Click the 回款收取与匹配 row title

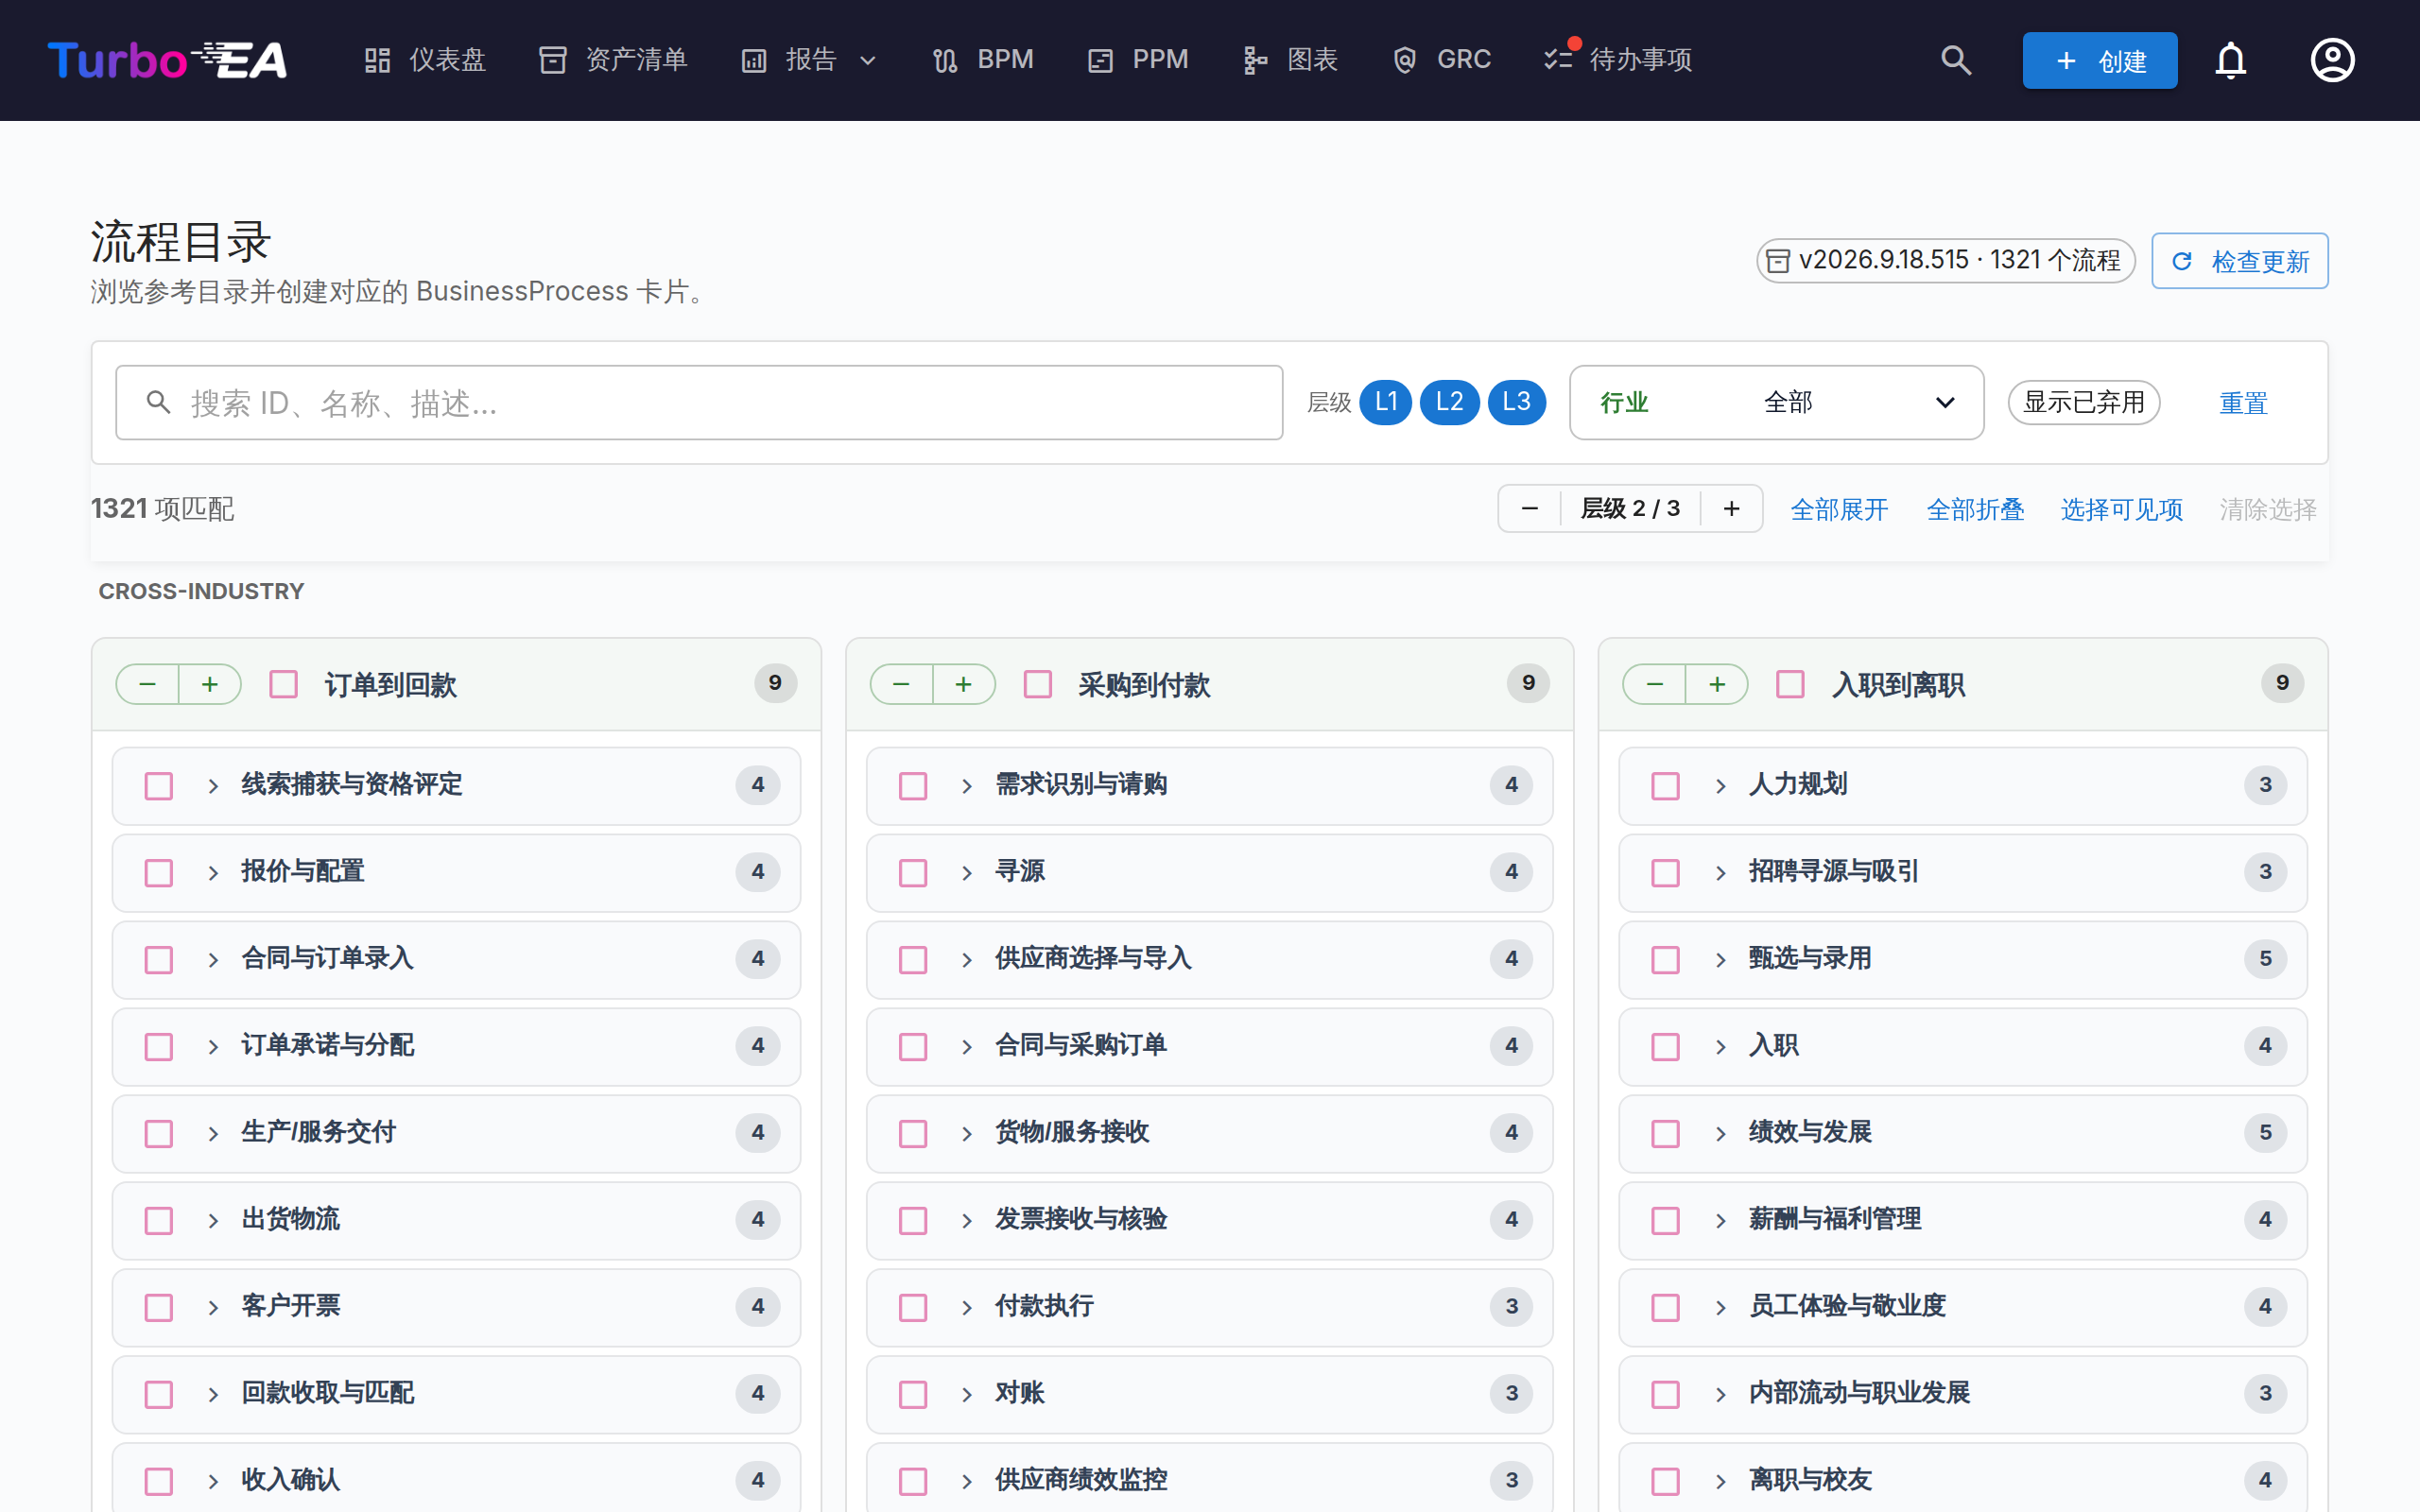(328, 1392)
